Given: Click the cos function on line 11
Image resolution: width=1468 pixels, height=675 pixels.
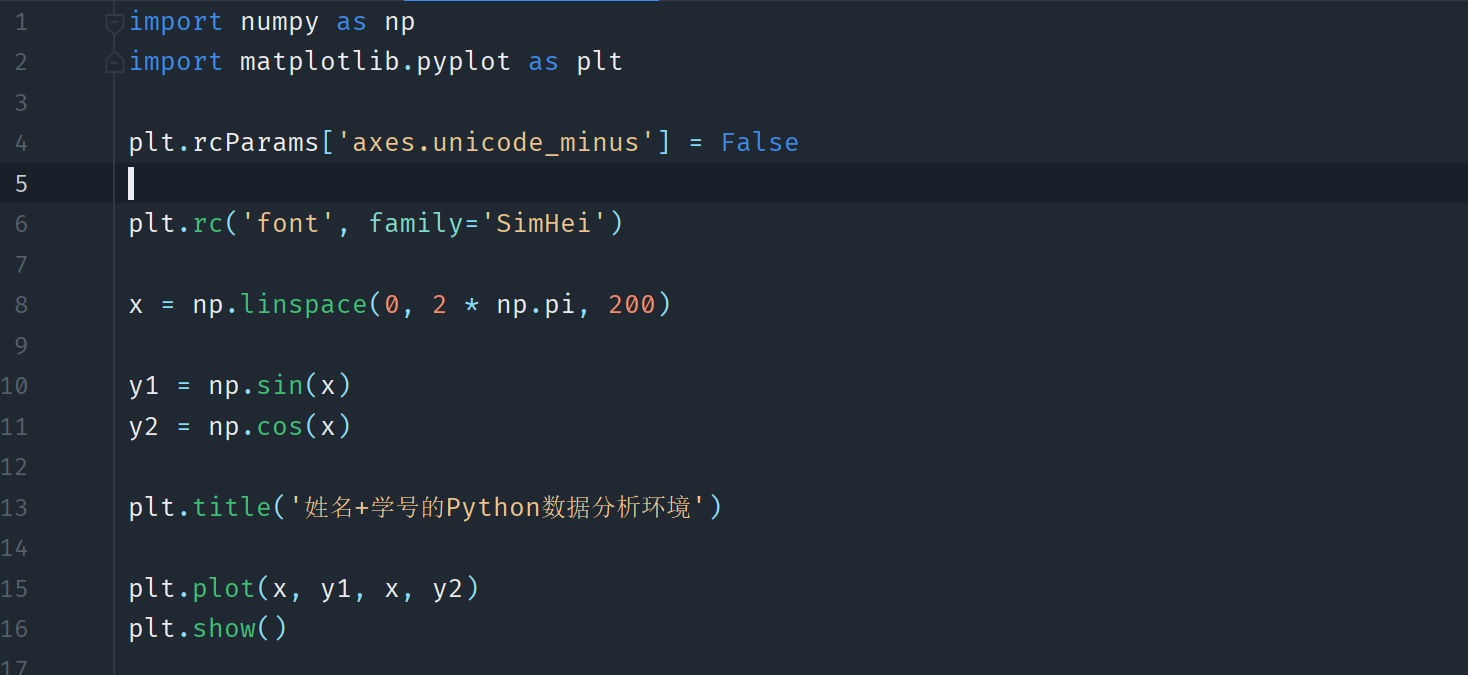Looking at the screenshot, I should click(280, 427).
